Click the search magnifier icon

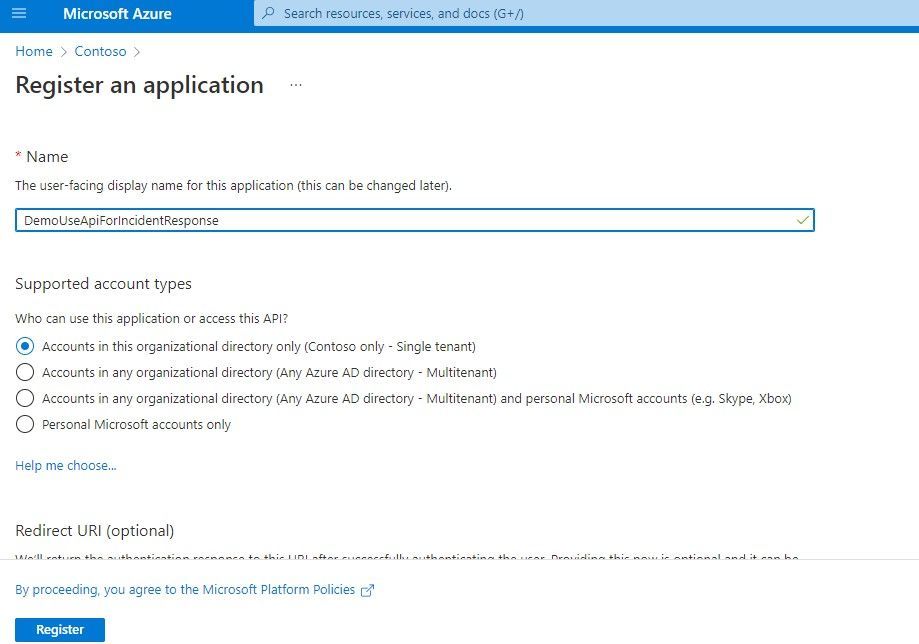coord(268,13)
